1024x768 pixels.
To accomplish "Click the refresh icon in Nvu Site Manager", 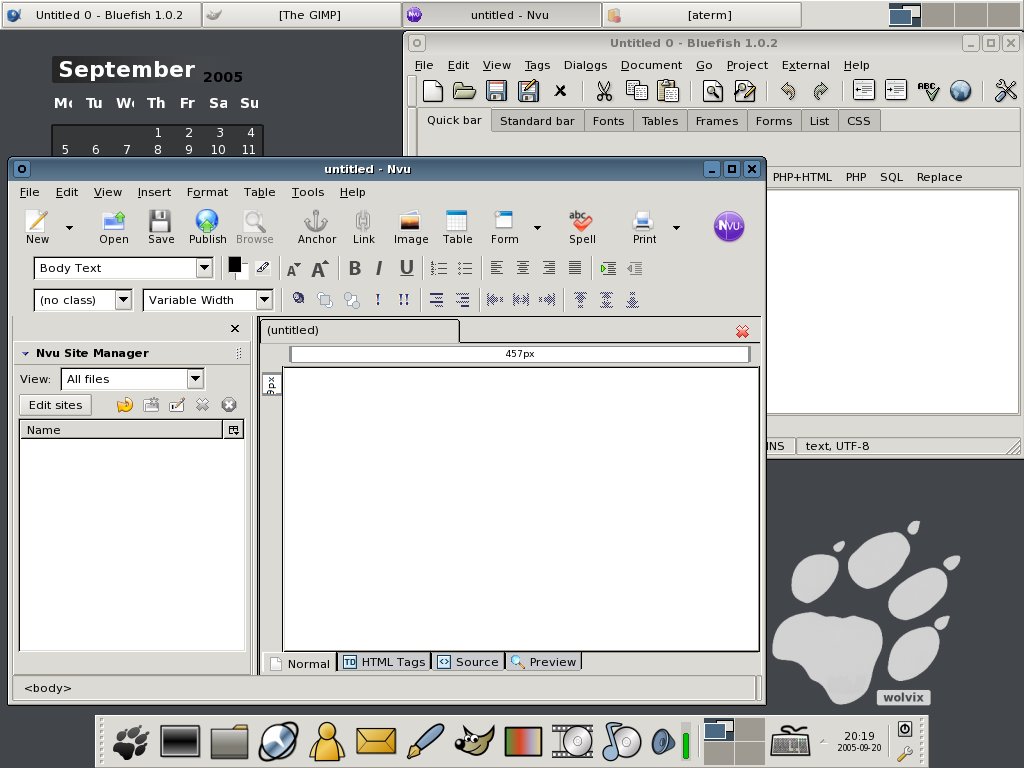I will click(125, 405).
